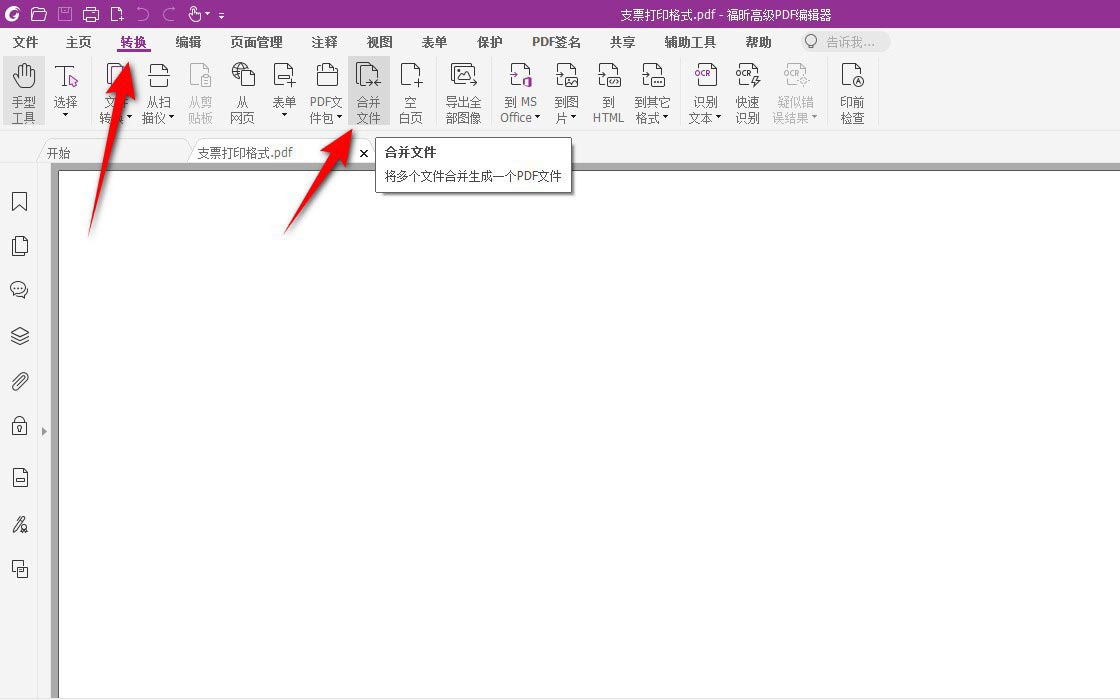Open the PDF Sign (PDF签名) tab
This screenshot has width=1120, height=700.
pyautogui.click(x=556, y=42)
